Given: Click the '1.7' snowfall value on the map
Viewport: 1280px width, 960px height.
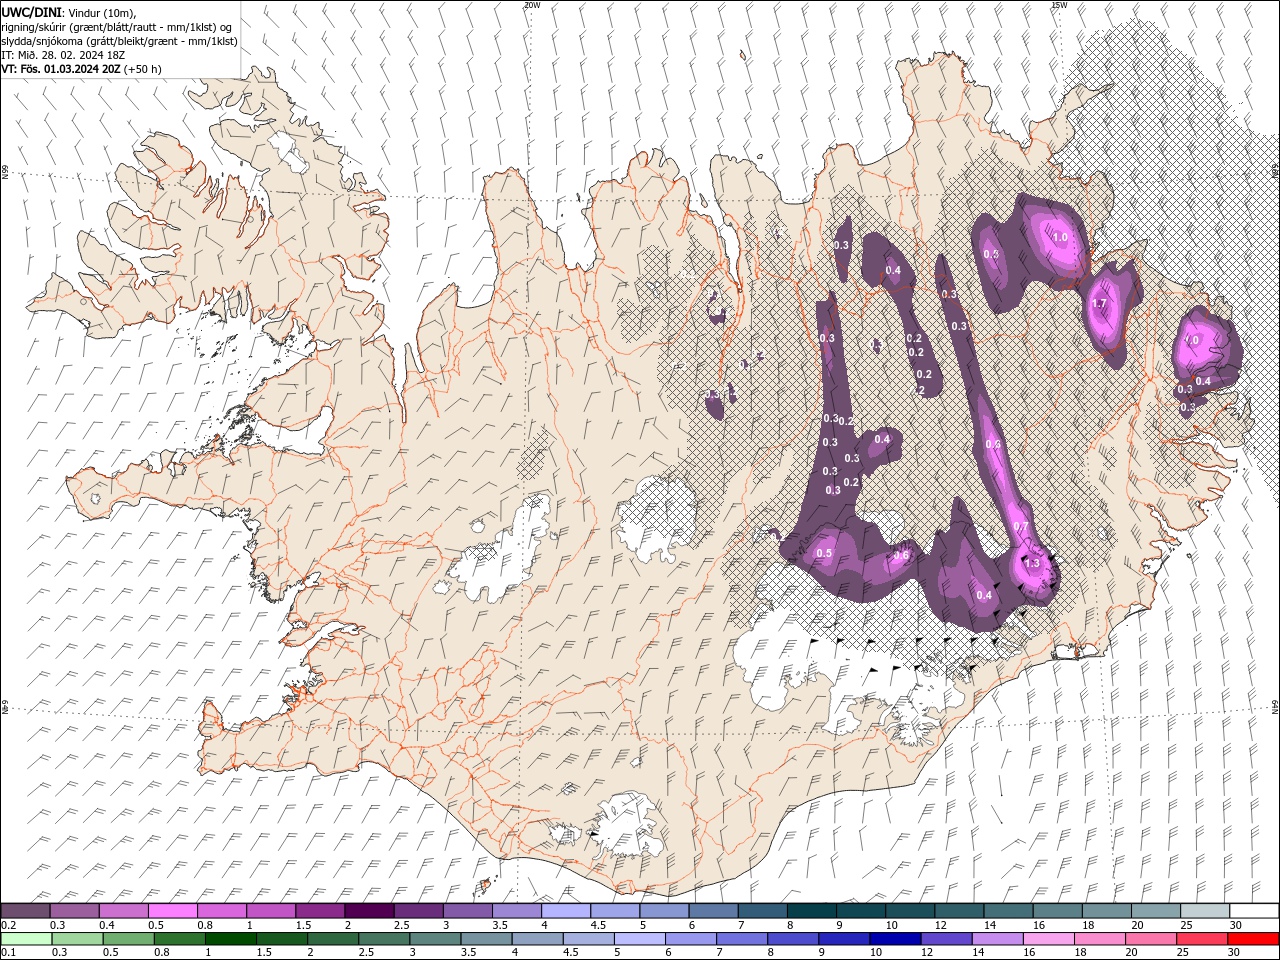Looking at the screenshot, I should pos(1100,304).
